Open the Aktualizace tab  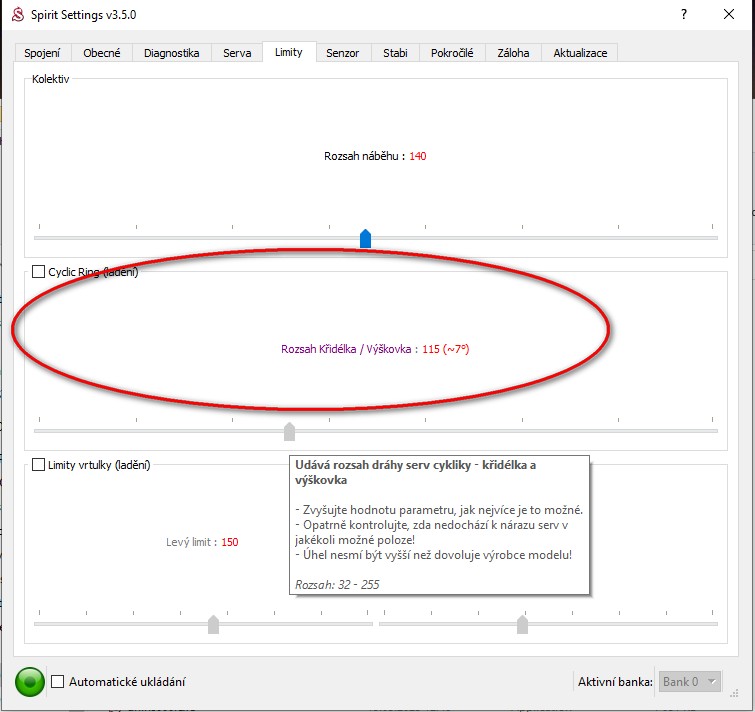pyautogui.click(x=580, y=53)
